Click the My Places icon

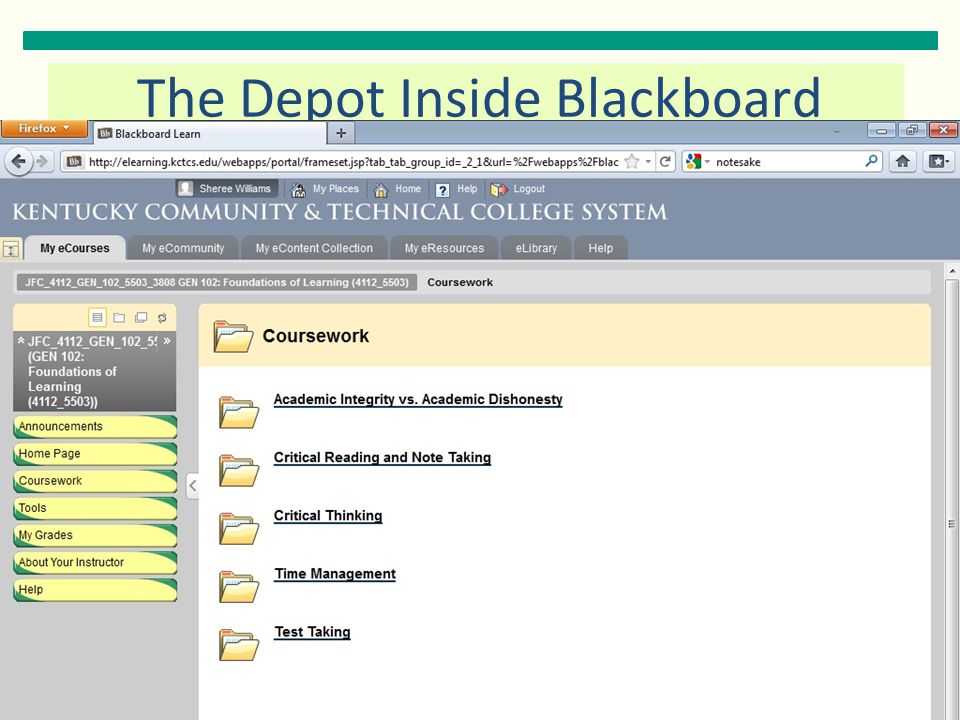pos(298,190)
